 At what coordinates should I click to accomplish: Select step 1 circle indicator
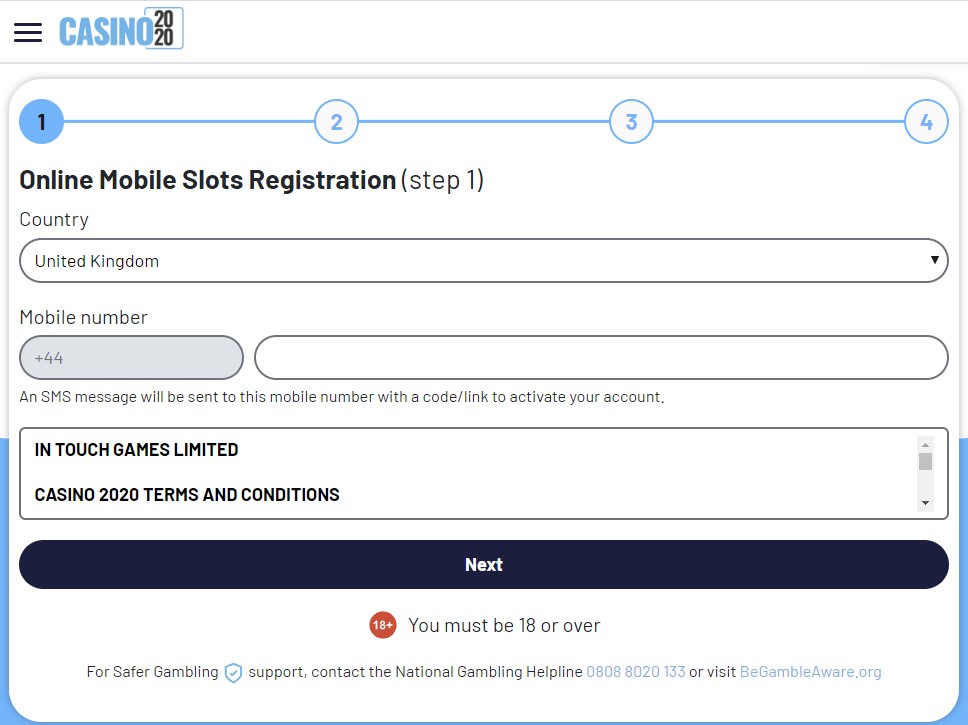click(x=41, y=122)
